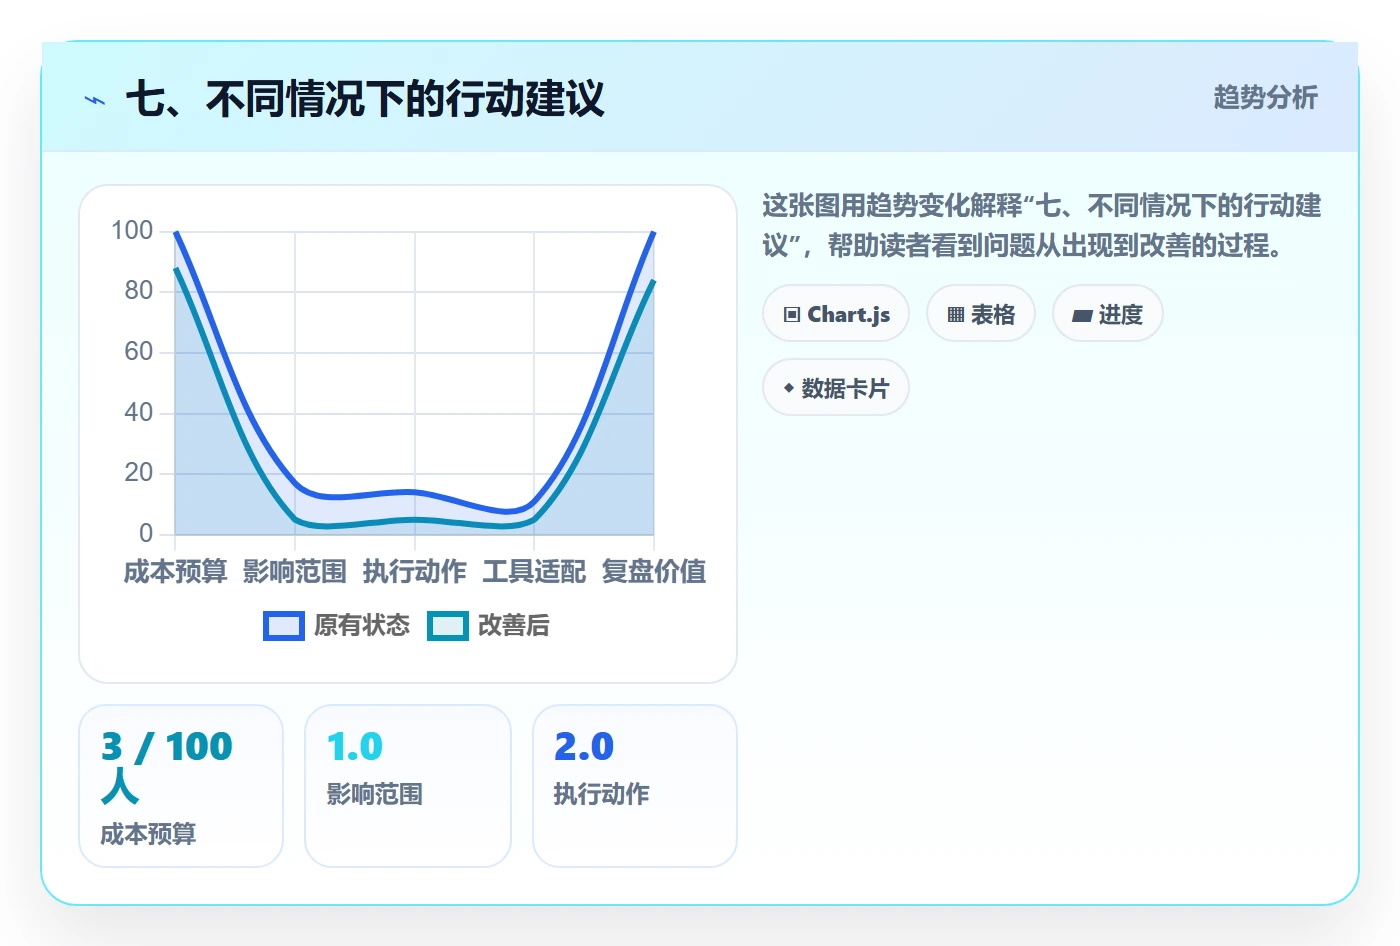Click the 100 y-axis tick label
1400x946 pixels.
(132, 231)
